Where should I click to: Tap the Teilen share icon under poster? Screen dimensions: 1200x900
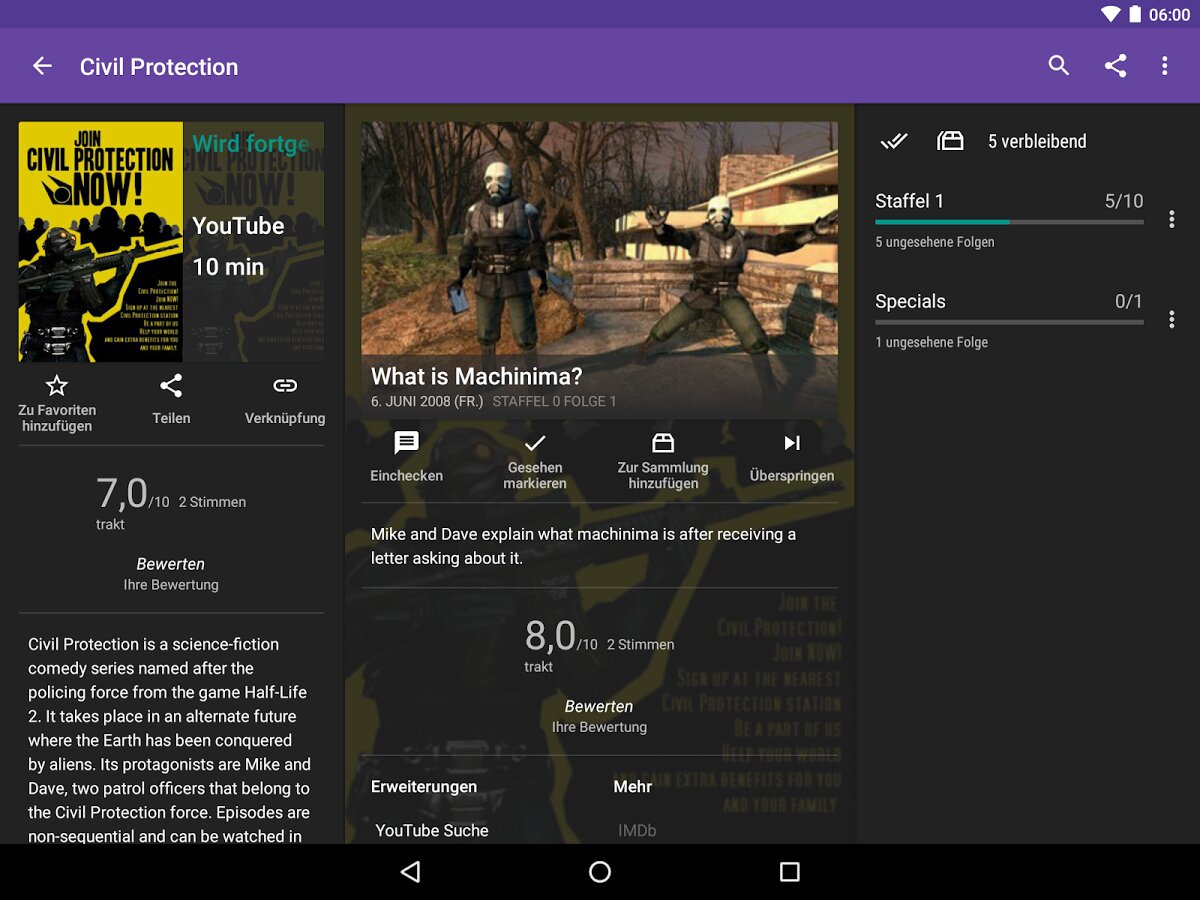(171, 385)
